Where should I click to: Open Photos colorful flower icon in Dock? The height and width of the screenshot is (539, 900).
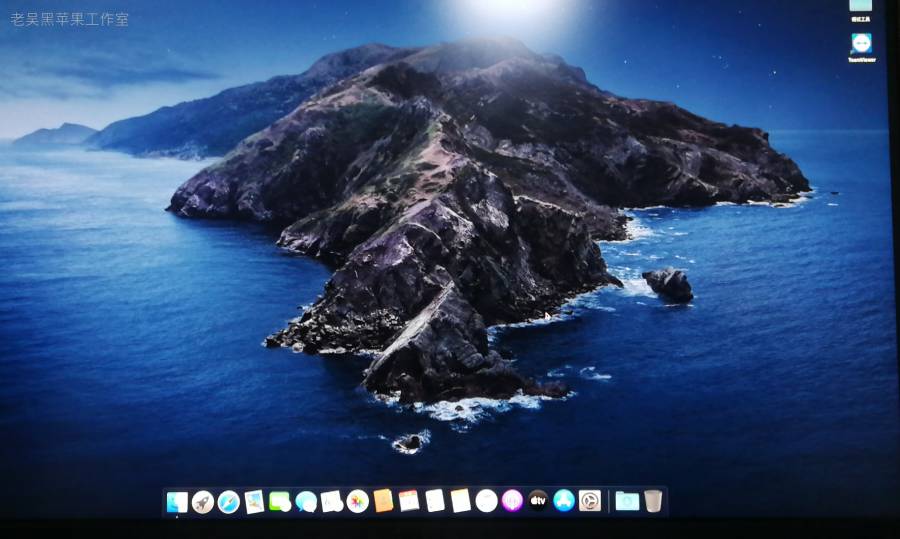click(x=358, y=501)
